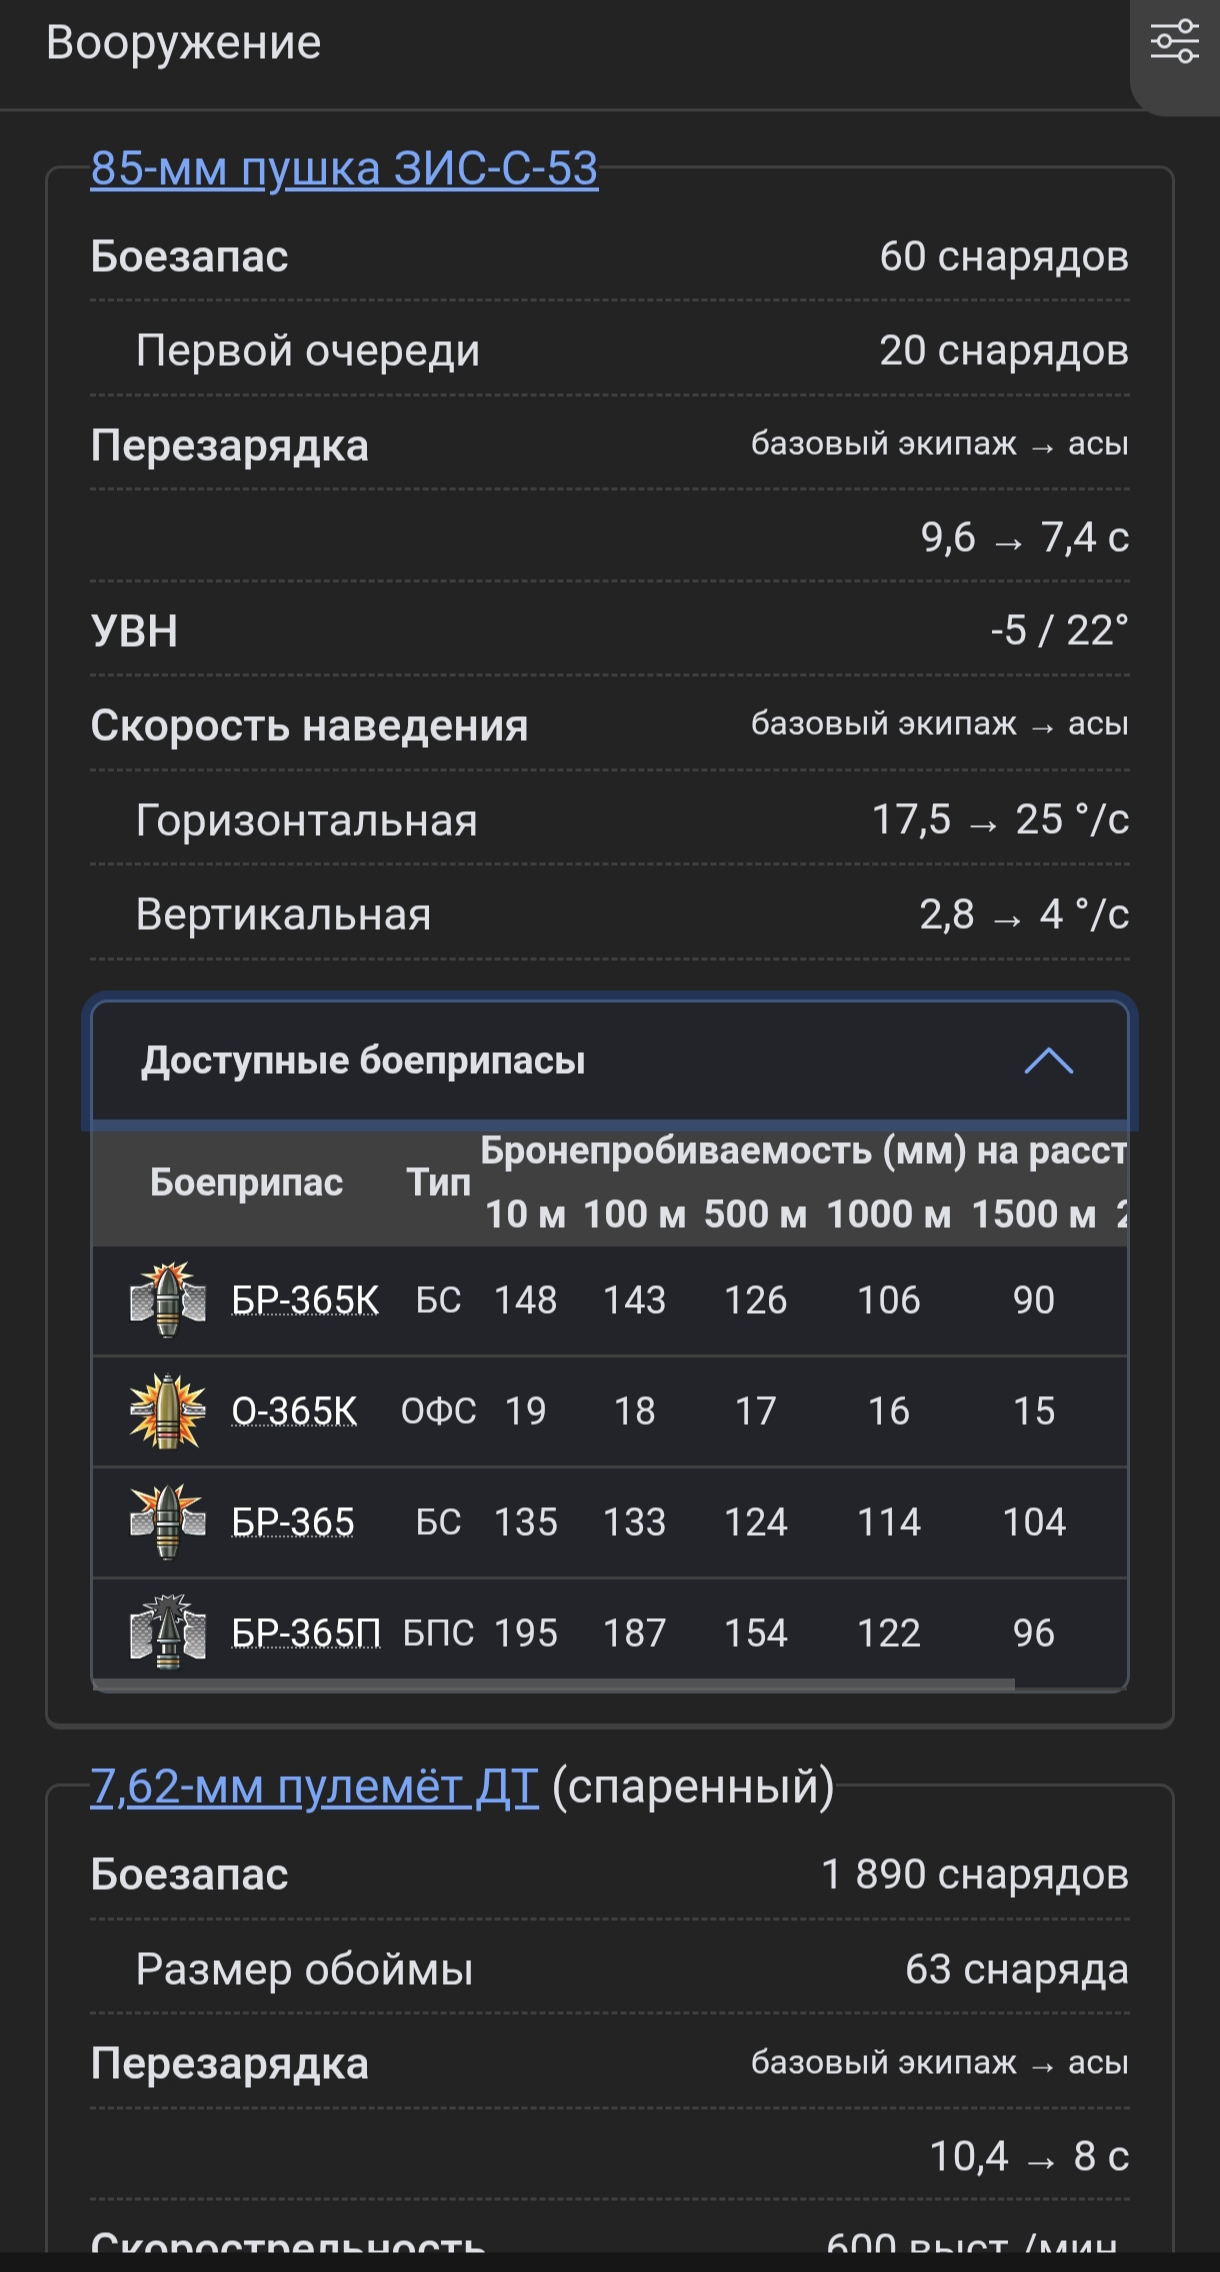Click the БР-365 shell icon
Image resolution: width=1220 pixels, height=2272 pixels.
click(x=168, y=1522)
